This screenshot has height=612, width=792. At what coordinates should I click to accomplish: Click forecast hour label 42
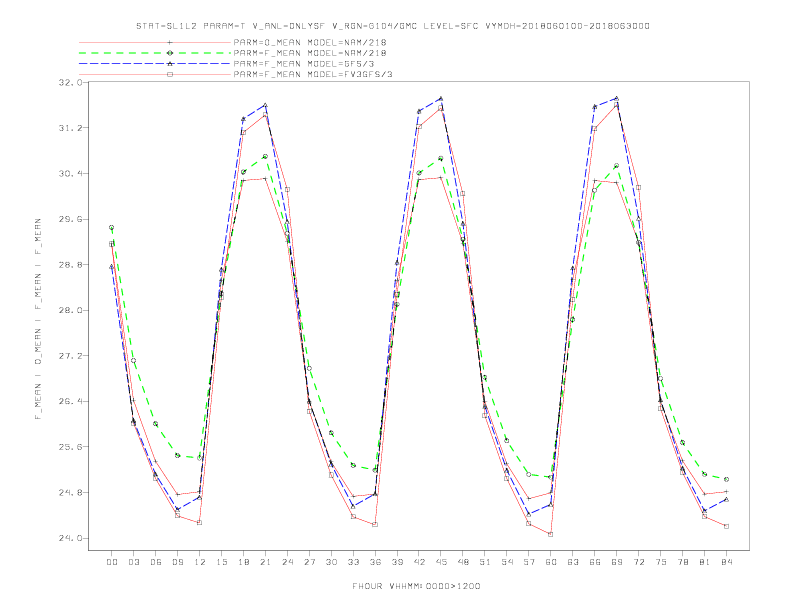pos(419,562)
